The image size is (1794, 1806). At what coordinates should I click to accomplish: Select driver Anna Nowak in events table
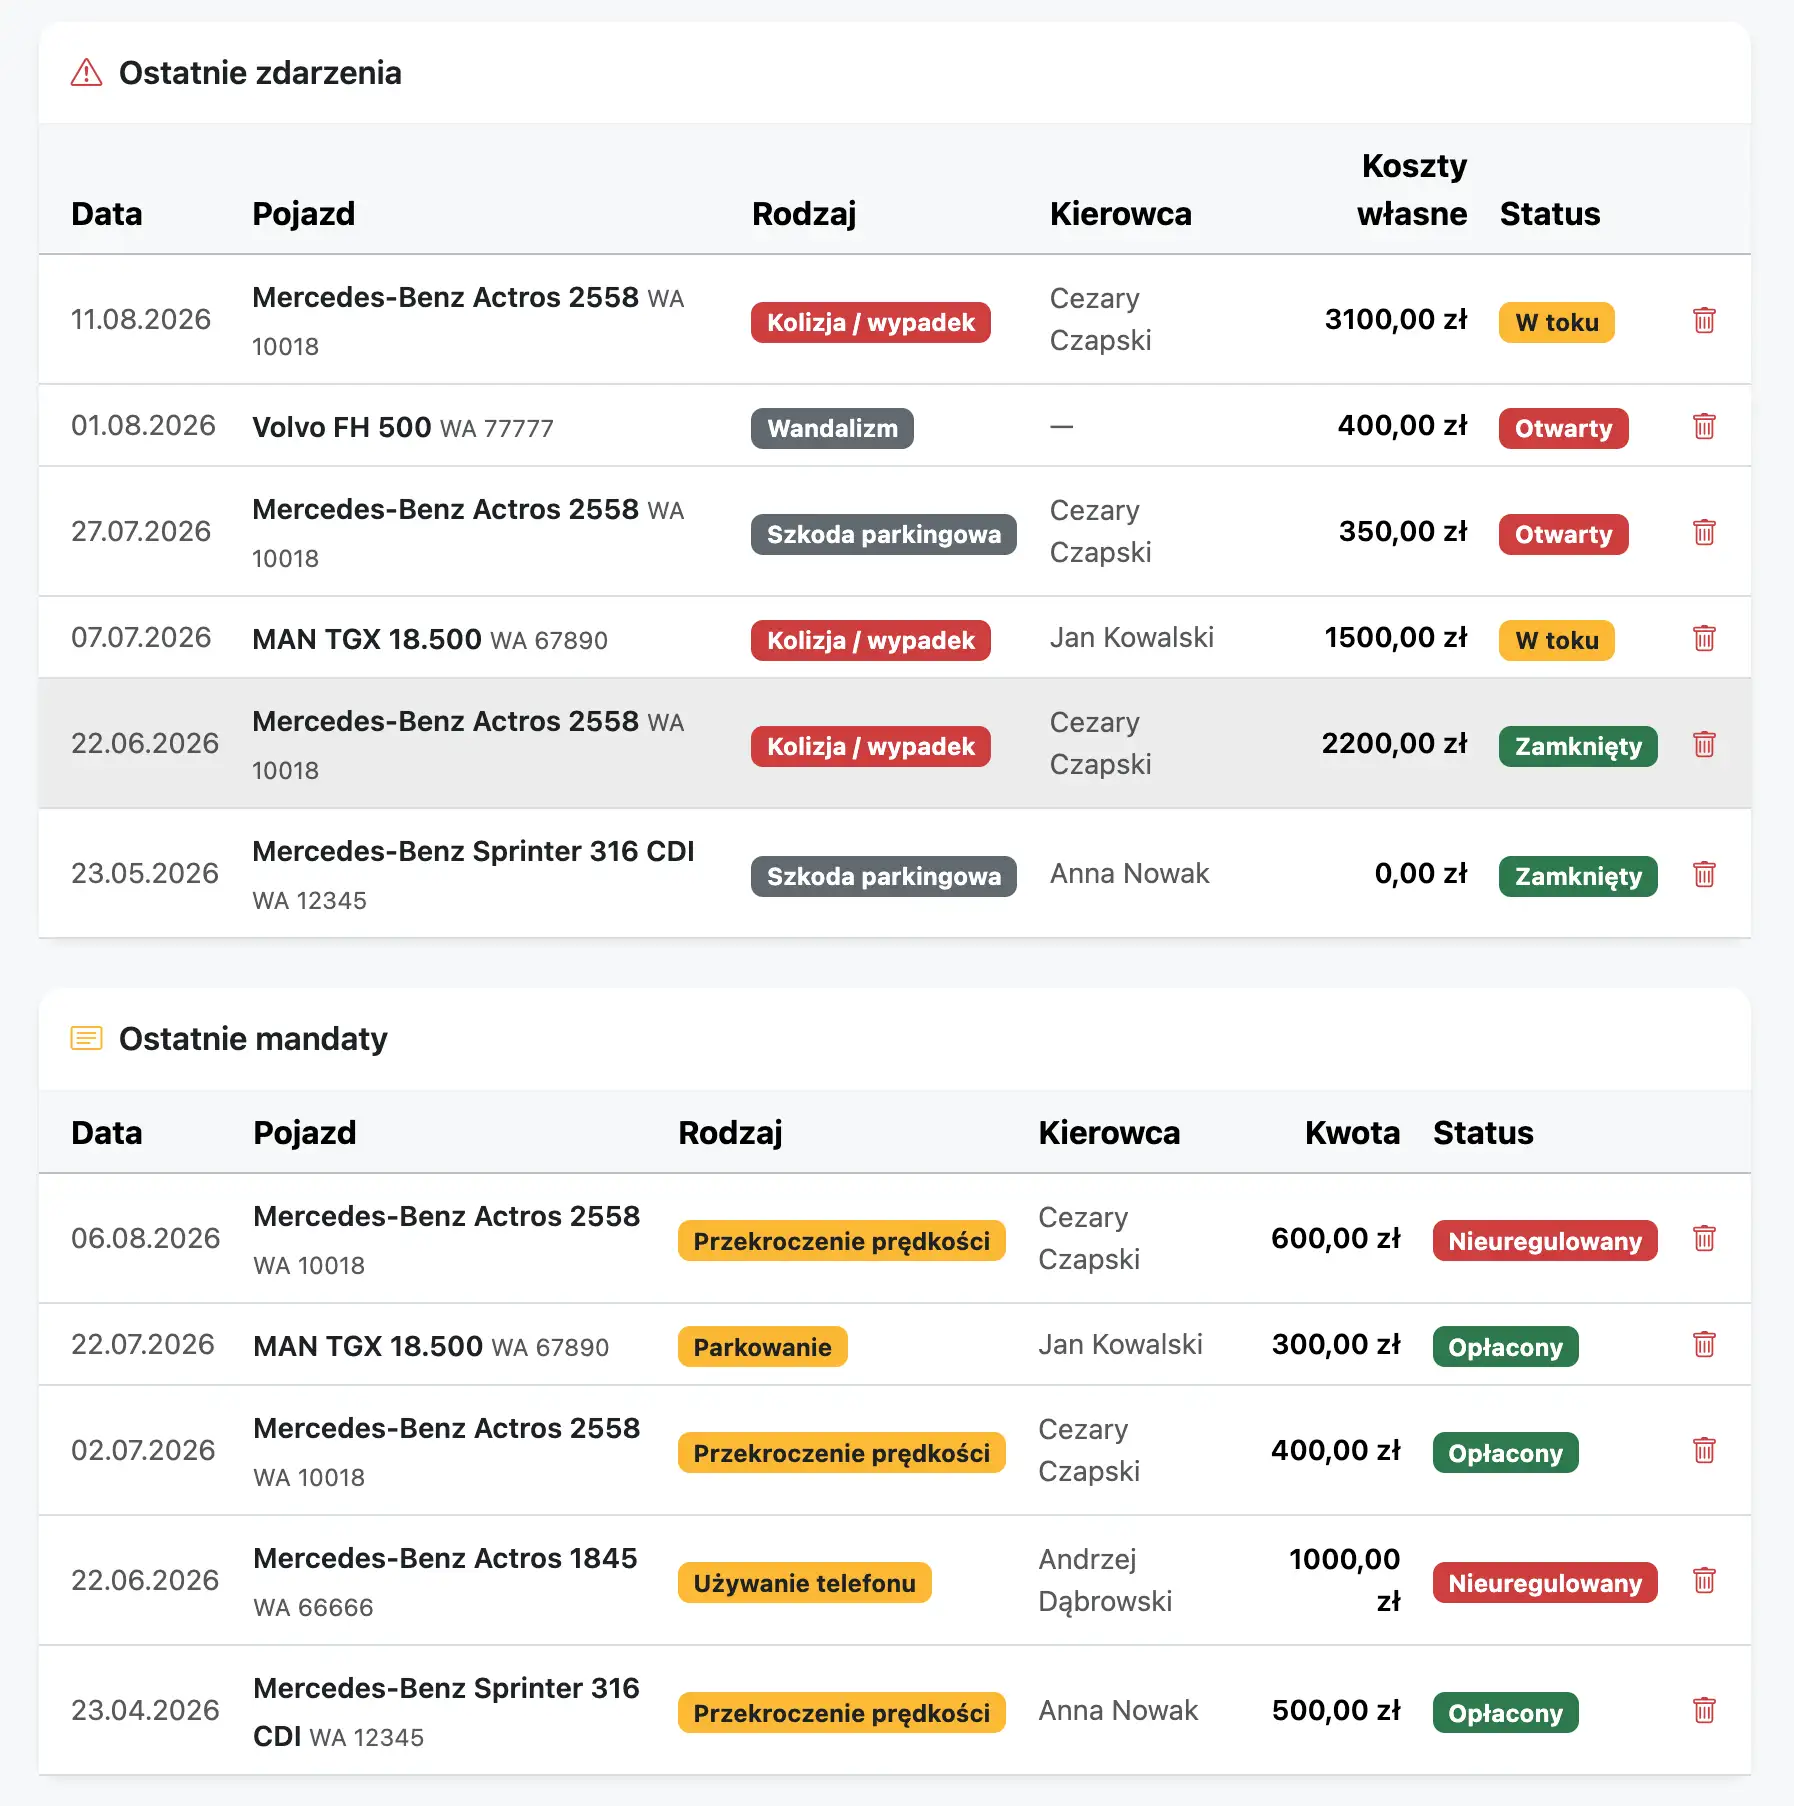click(x=1129, y=874)
